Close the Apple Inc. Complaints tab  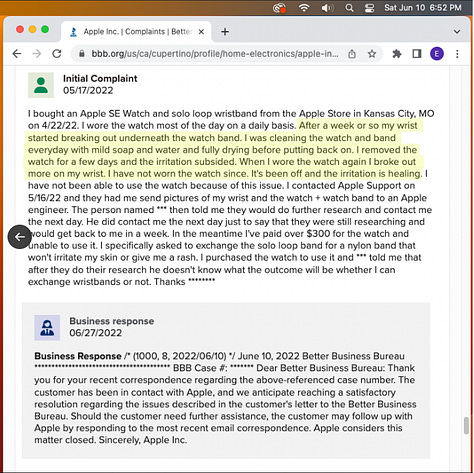[x=201, y=32]
